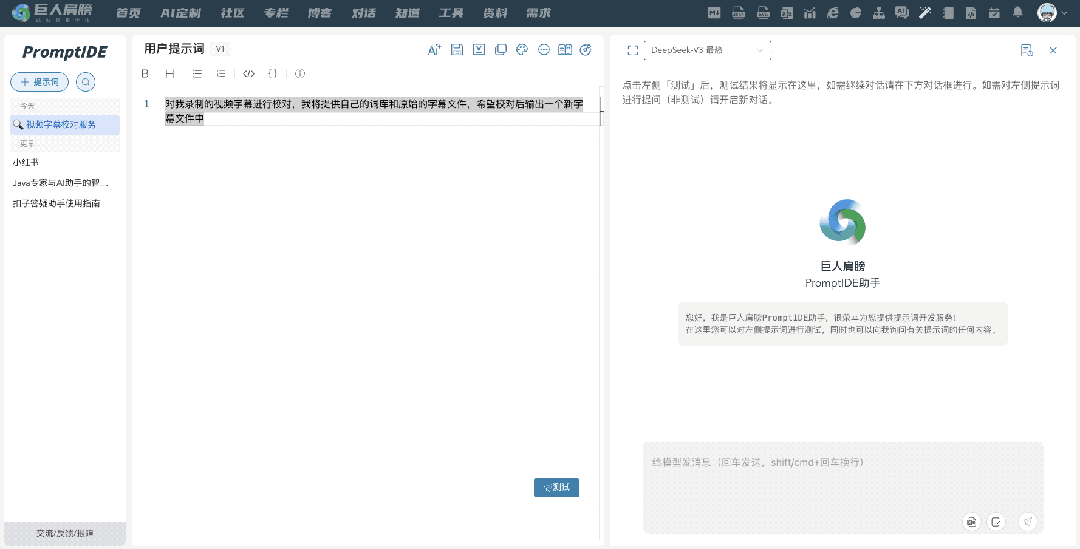This screenshot has height=549, width=1080.
Task: Open the calendar check icon
Action: [x=994, y=12]
